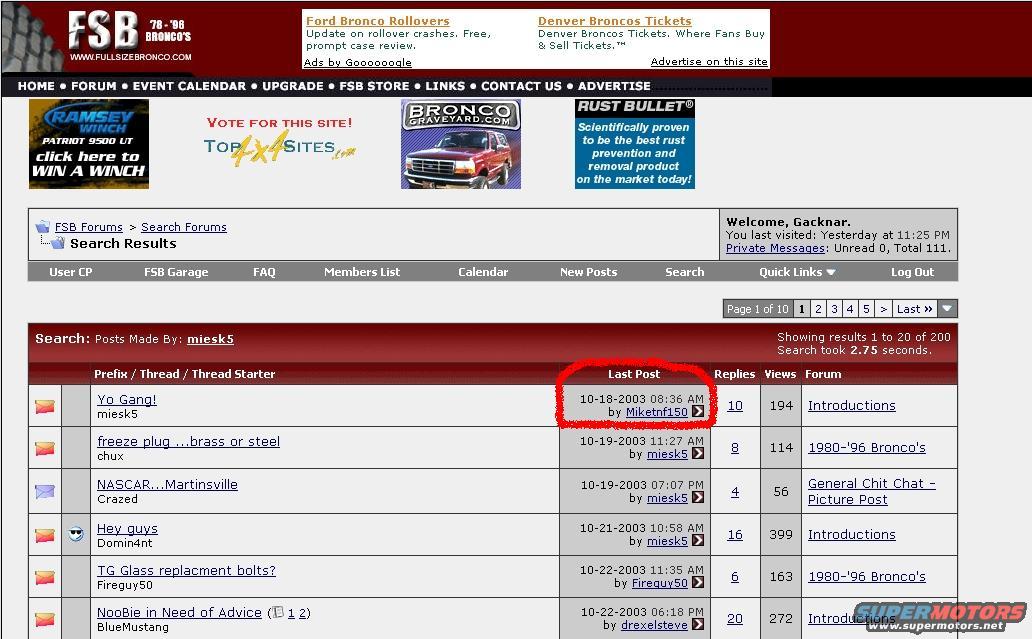Click multi-page icon in NooBie thread title
1032x639 pixels.
tap(278, 612)
